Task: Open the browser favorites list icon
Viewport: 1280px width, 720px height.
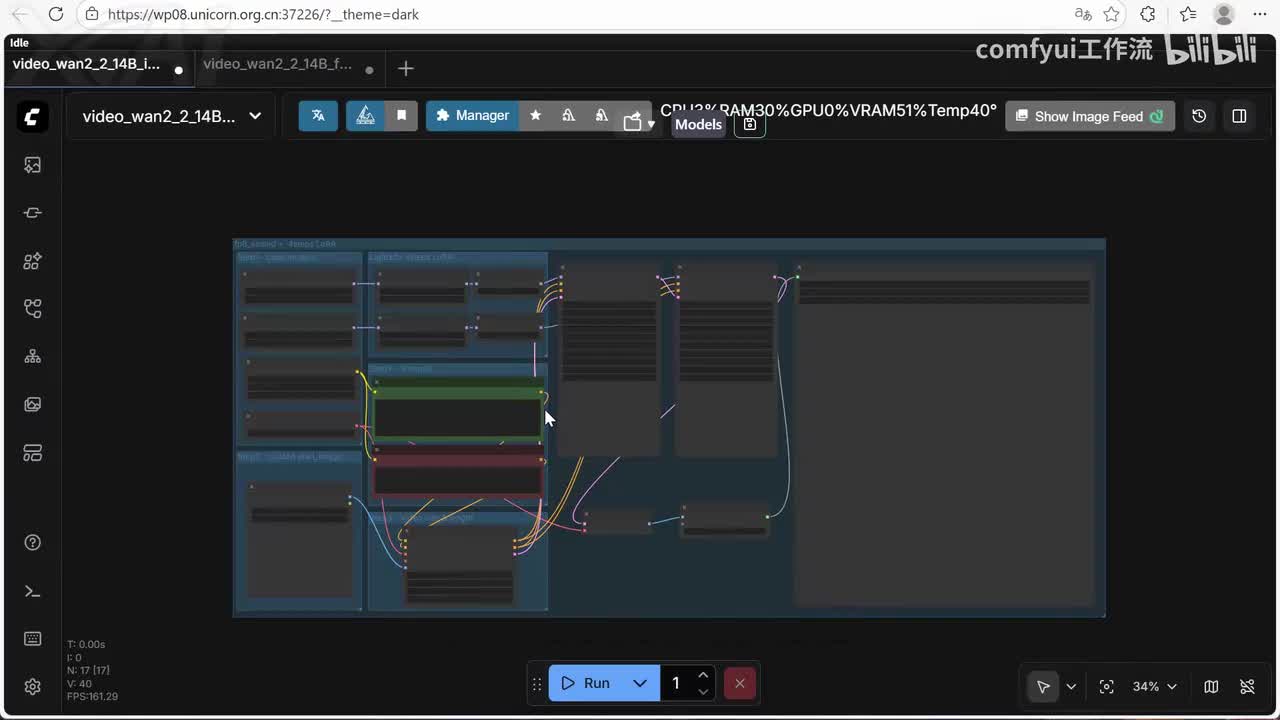Action: 1188,14
